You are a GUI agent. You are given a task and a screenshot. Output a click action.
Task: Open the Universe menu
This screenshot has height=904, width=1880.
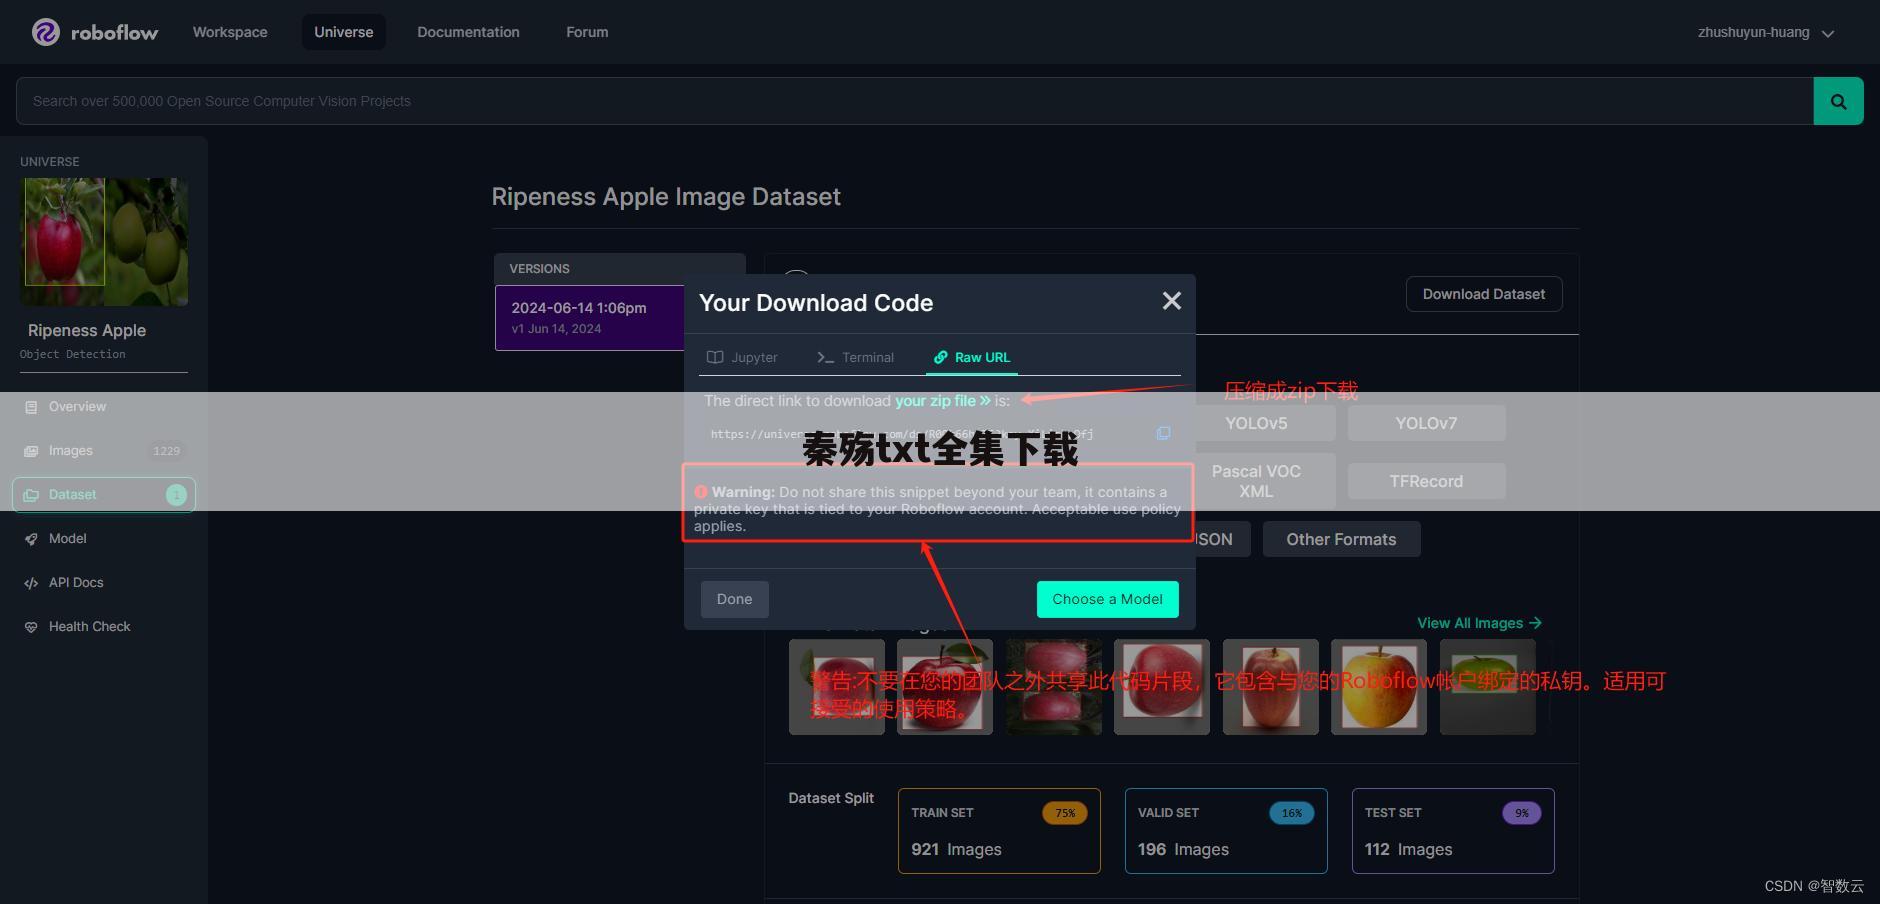(x=344, y=32)
